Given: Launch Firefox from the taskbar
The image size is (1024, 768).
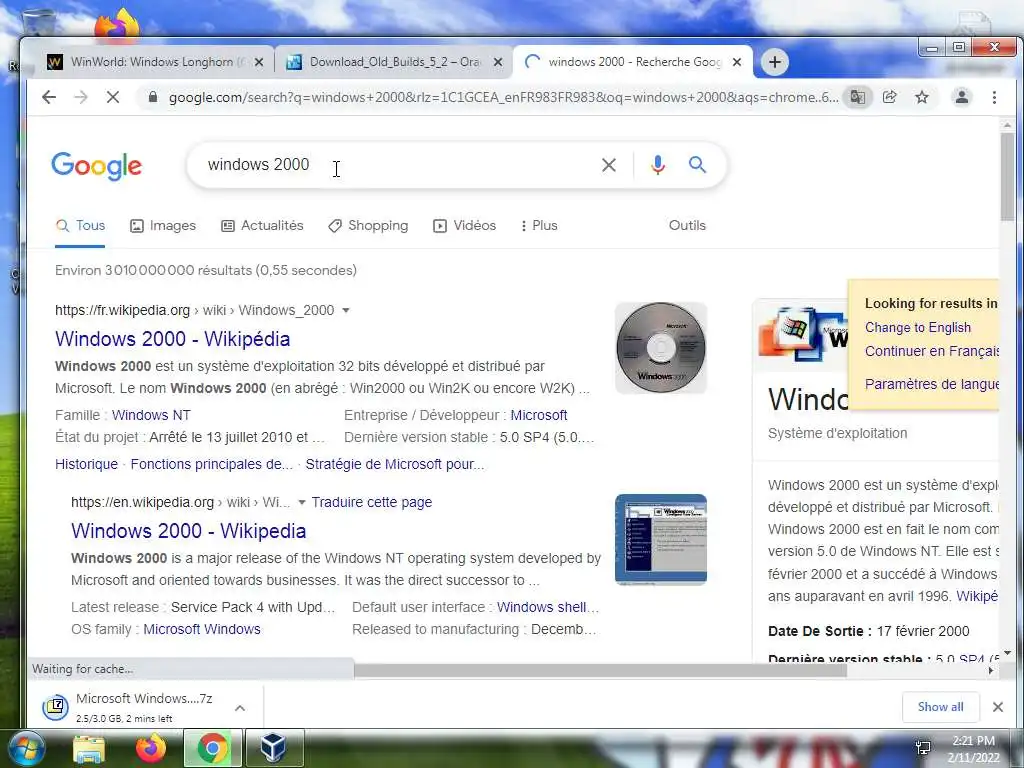Looking at the screenshot, I should (x=151, y=749).
